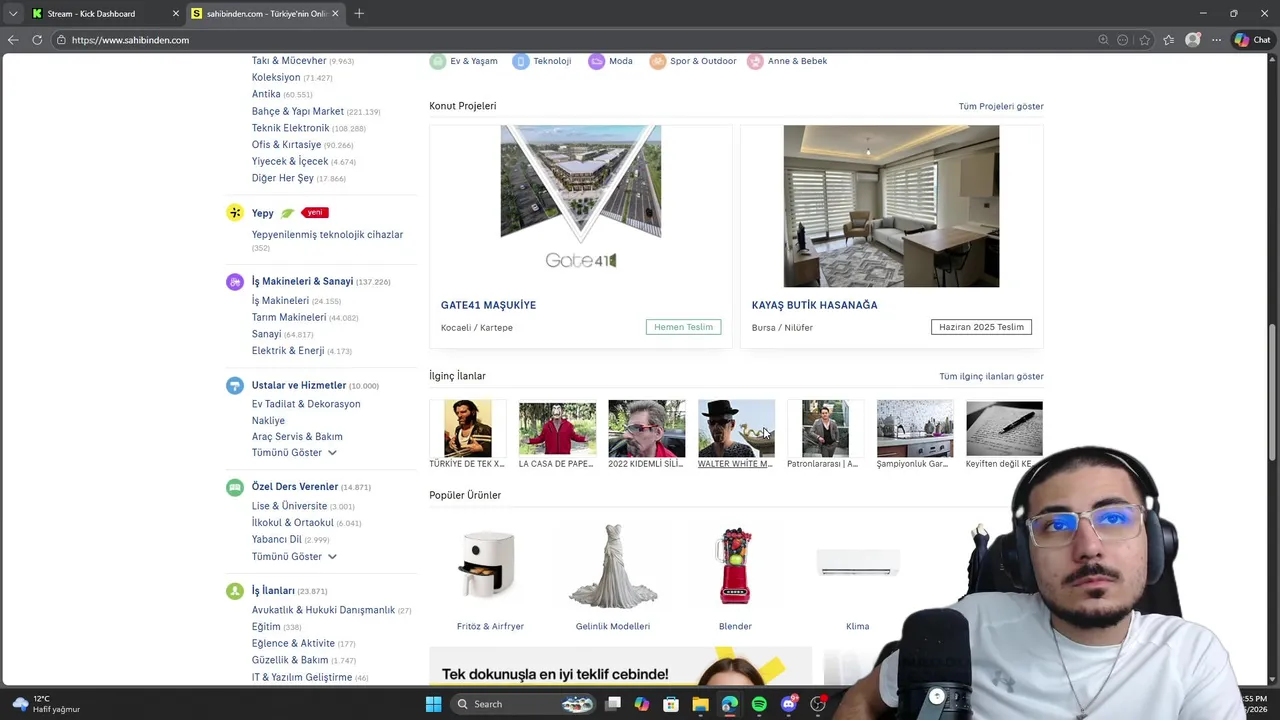The height and width of the screenshot is (720, 1280).
Task: Click the Spor & Outdoor category icon
Action: (x=658, y=61)
